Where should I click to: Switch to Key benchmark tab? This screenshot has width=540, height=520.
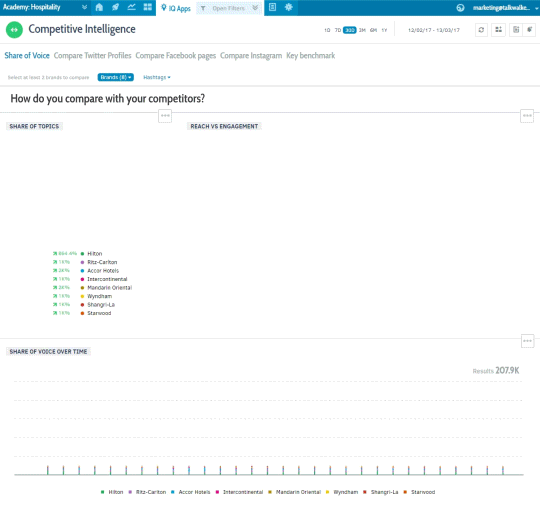[310, 56]
